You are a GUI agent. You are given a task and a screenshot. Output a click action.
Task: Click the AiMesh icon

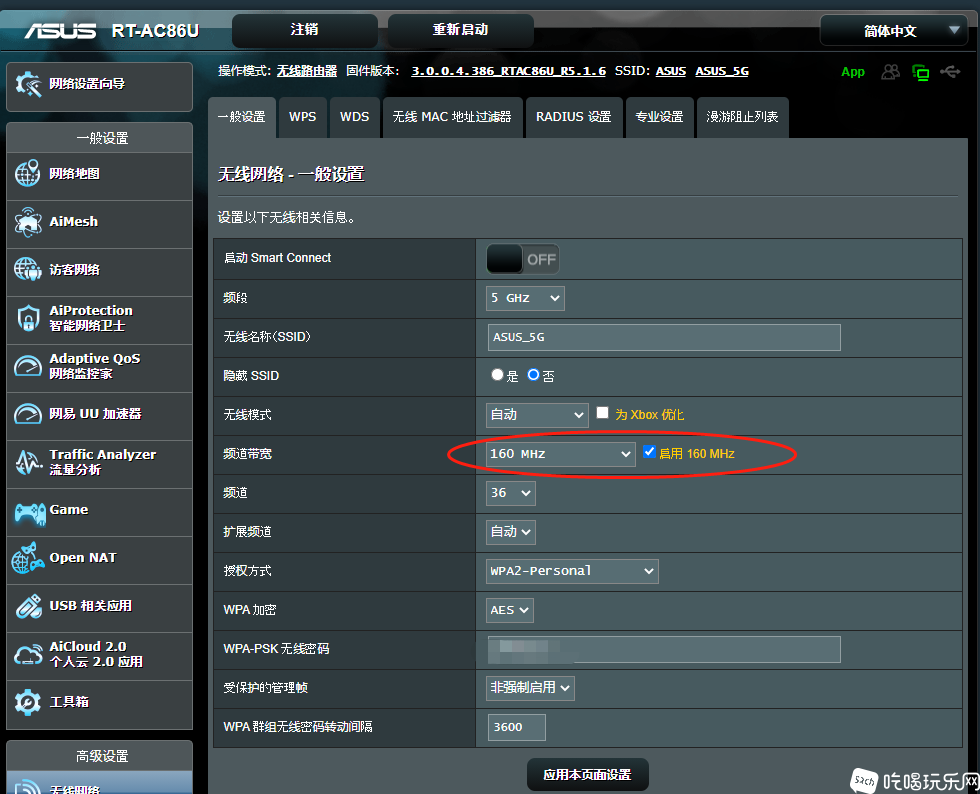(x=28, y=222)
